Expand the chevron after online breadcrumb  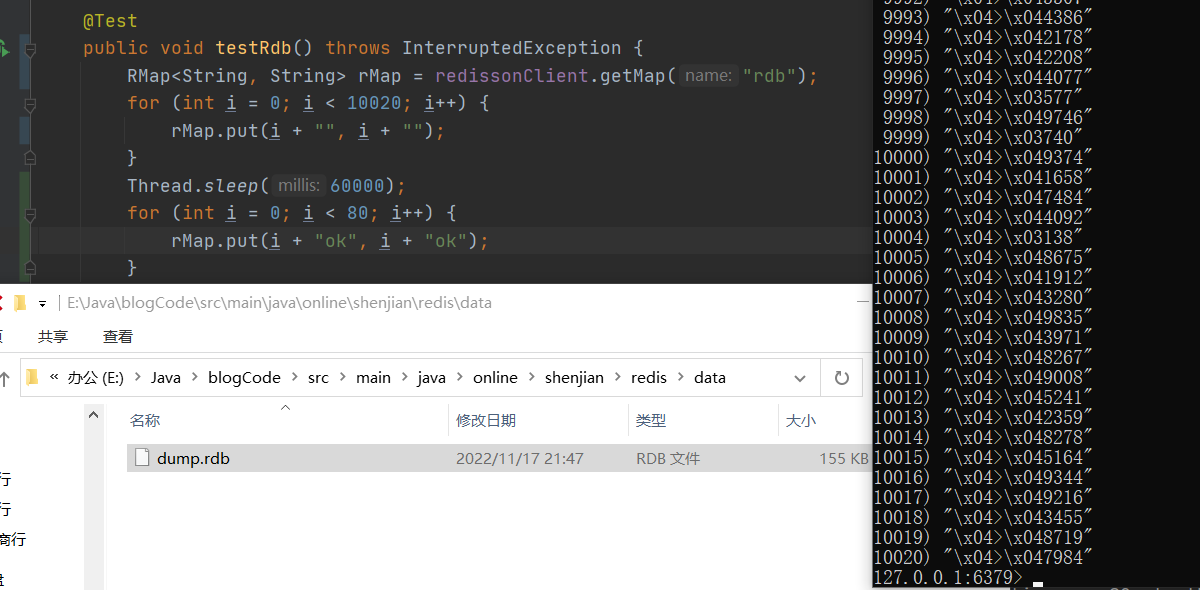point(532,377)
